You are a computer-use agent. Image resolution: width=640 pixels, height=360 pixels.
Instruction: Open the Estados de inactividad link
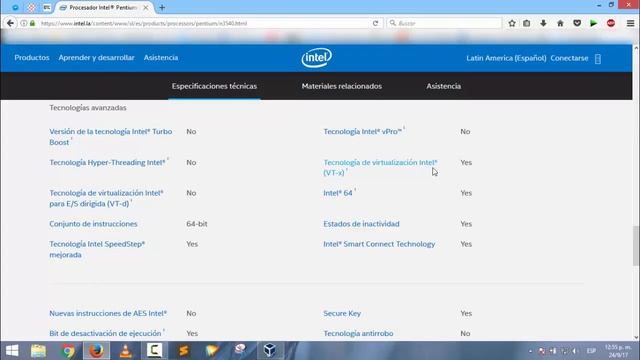click(x=361, y=224)
